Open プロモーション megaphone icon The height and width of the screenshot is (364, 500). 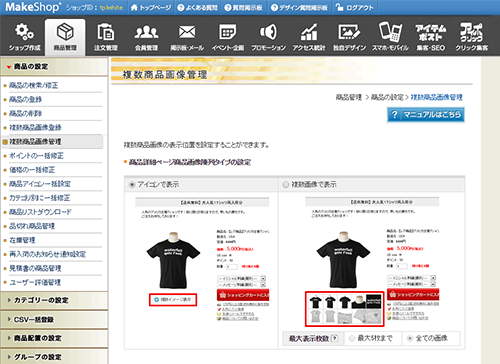[x=268, y=37]
